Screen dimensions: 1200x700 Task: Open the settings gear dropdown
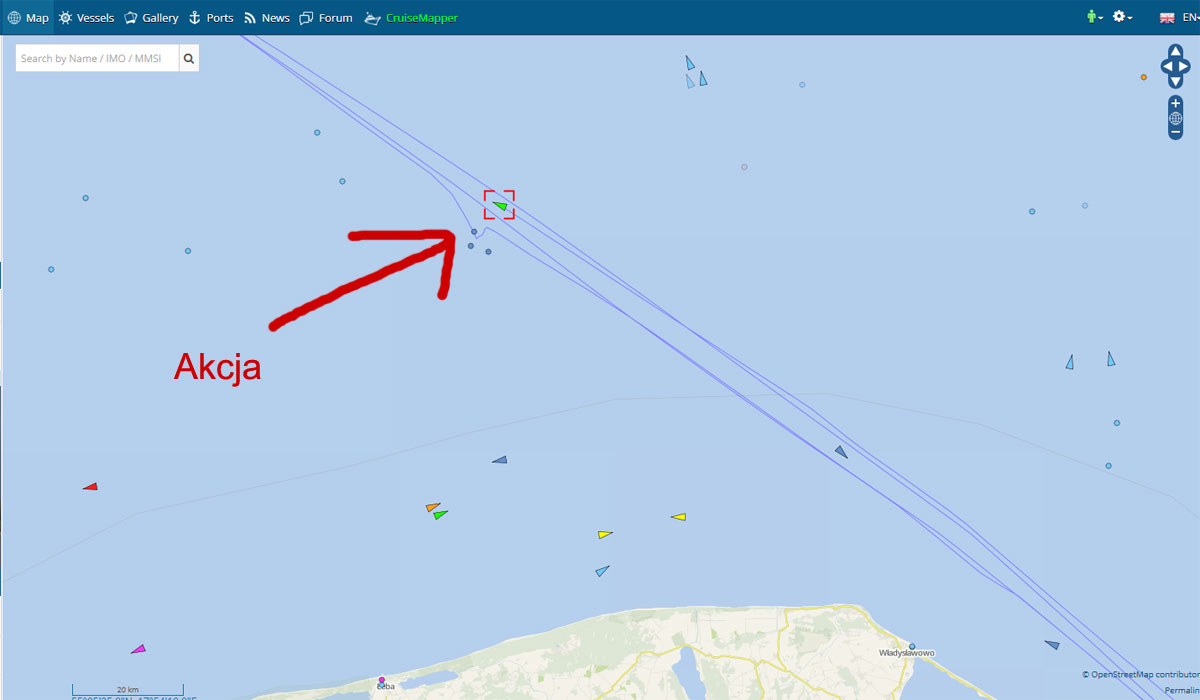pyautogui.click(x=1122, y=17)
